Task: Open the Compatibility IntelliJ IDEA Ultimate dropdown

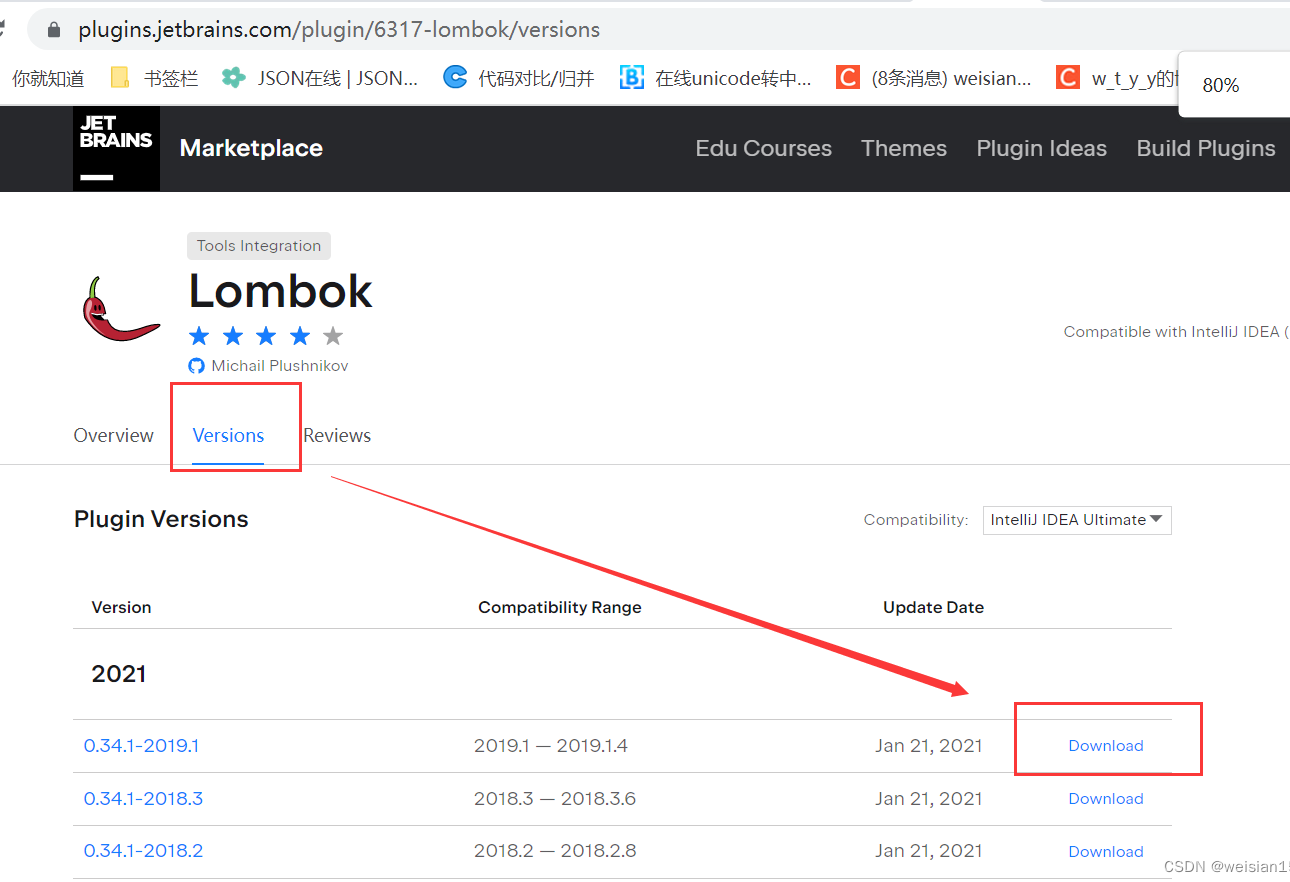Action: pyautogui.click(x=1077, y=520)
